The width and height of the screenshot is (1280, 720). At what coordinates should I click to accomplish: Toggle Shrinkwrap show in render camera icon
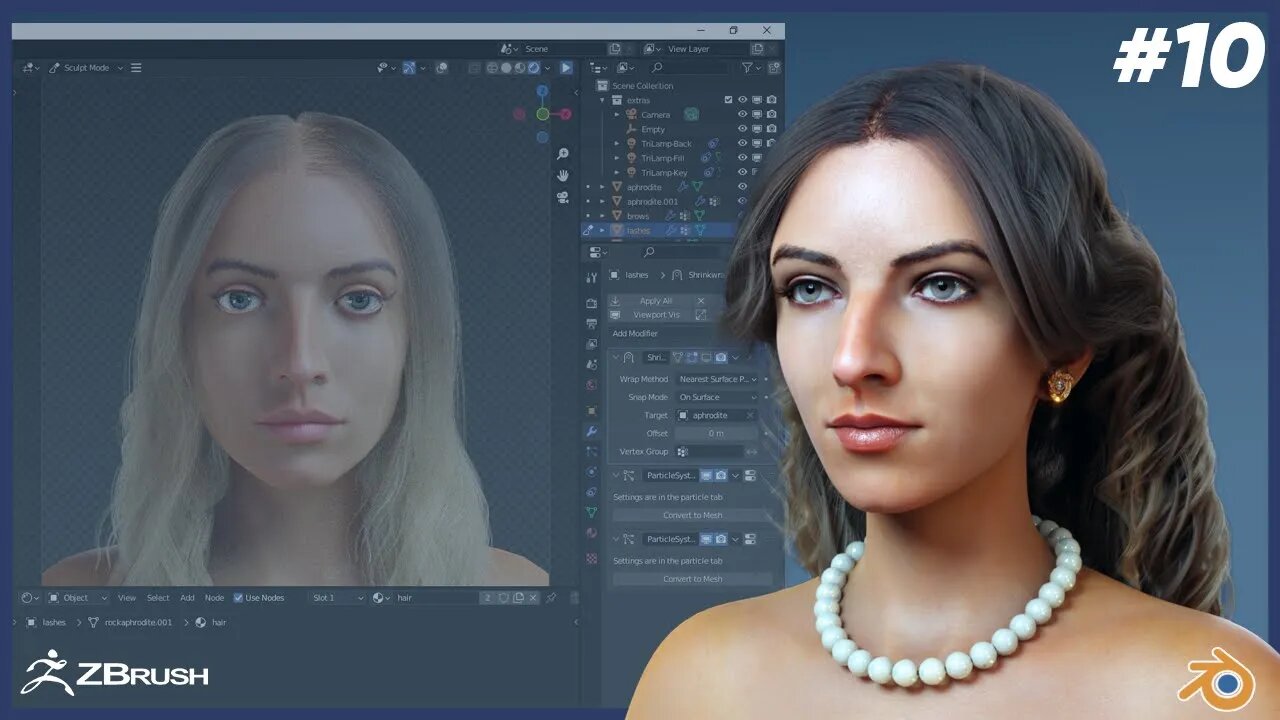721,357
